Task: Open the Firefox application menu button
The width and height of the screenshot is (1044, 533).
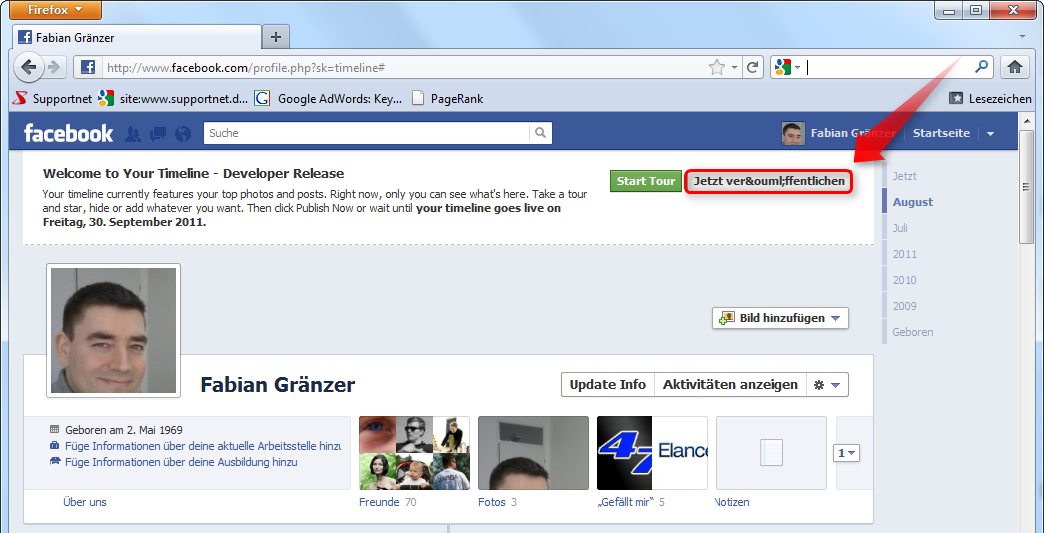Action: point(56,9)
